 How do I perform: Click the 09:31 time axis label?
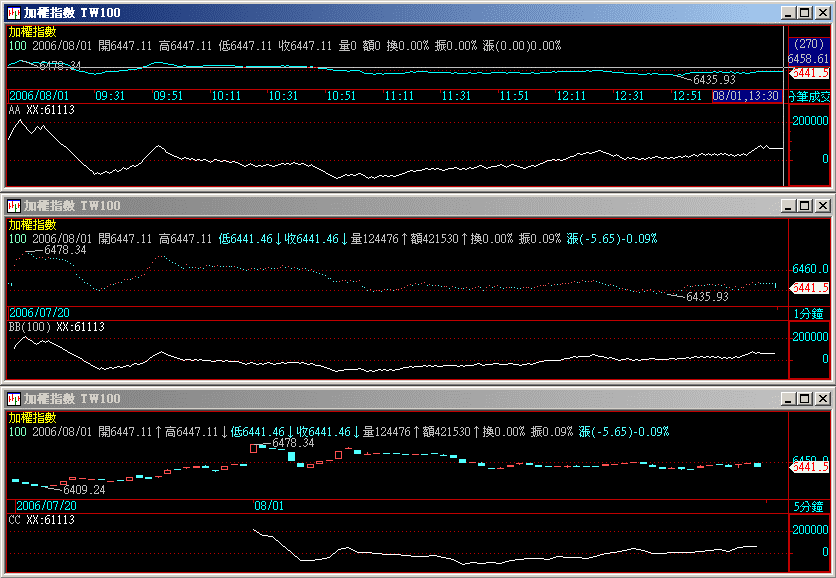[x=110, y=96]
